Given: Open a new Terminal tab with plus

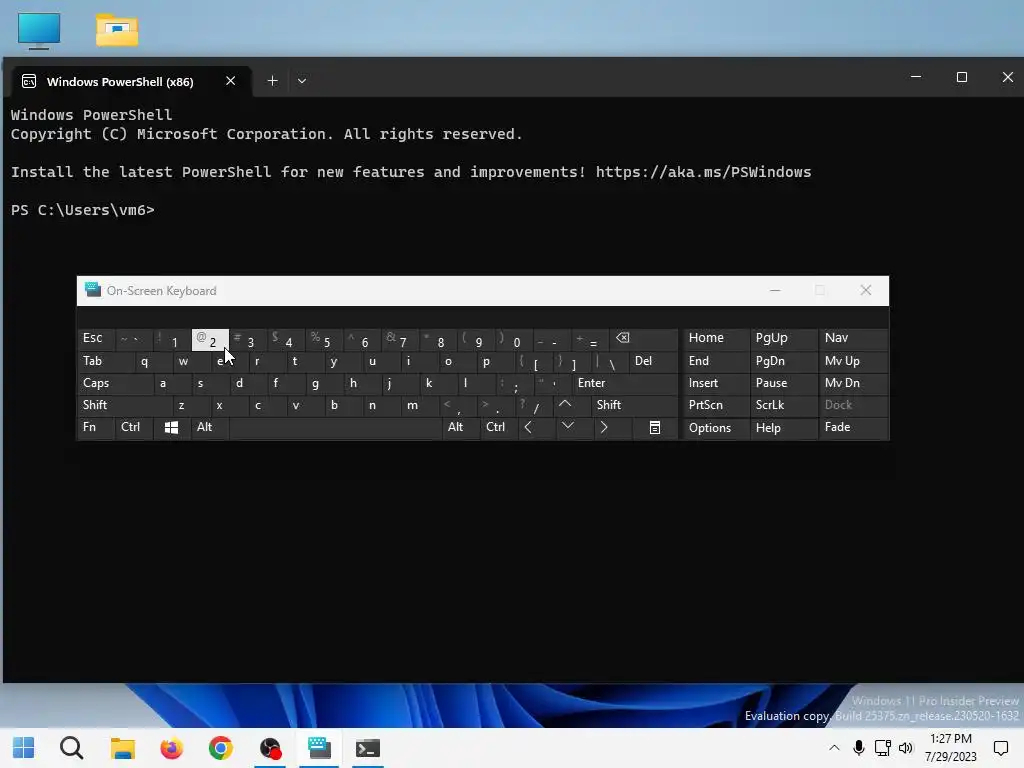Looking at the screenshot, I should pos(272,80).
